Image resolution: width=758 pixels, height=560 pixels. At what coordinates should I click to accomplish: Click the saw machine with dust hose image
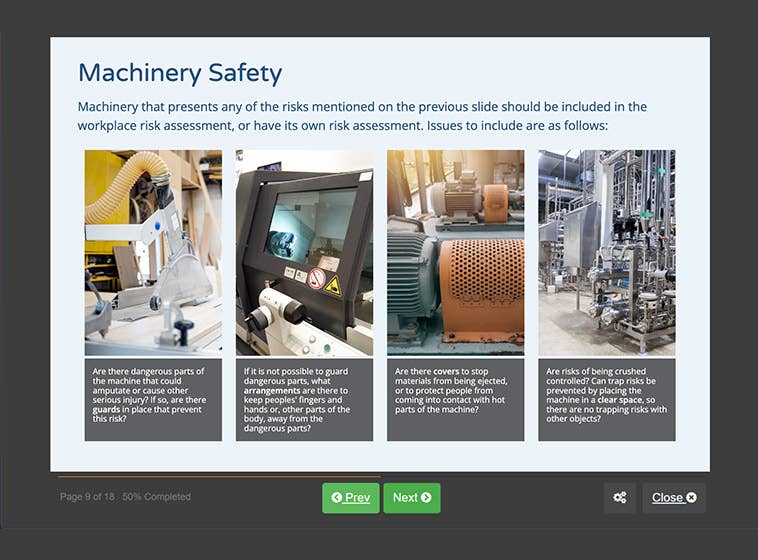[x=153, y=252]
